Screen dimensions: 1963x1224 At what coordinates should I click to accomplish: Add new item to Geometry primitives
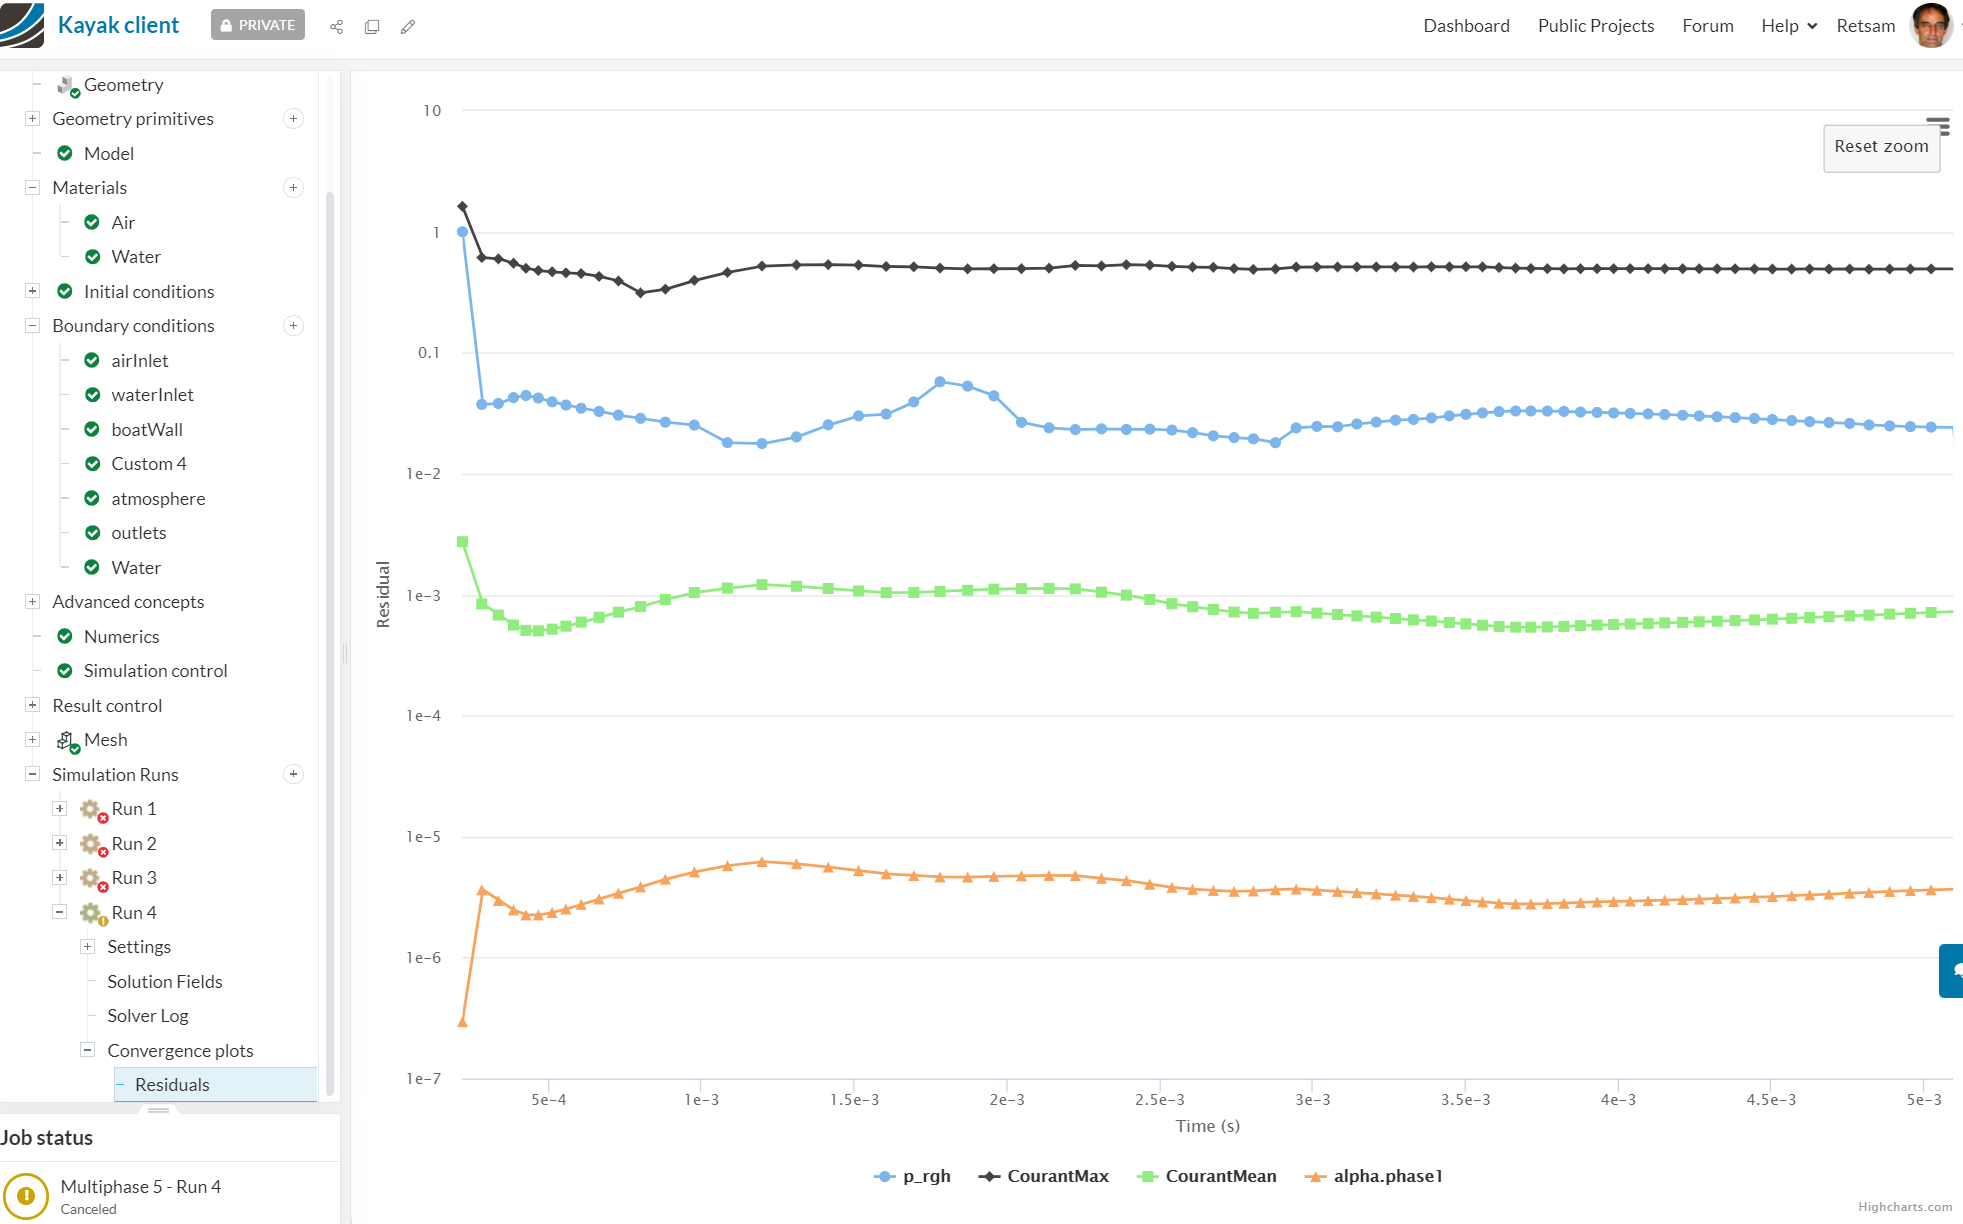[x=293, y=119]
